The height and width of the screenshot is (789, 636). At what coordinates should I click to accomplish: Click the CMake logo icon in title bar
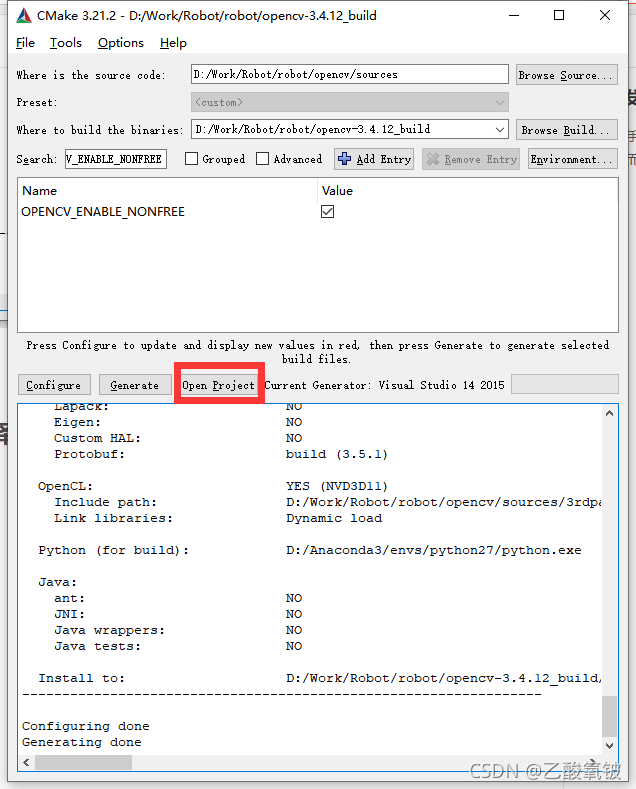coord(24,16)
